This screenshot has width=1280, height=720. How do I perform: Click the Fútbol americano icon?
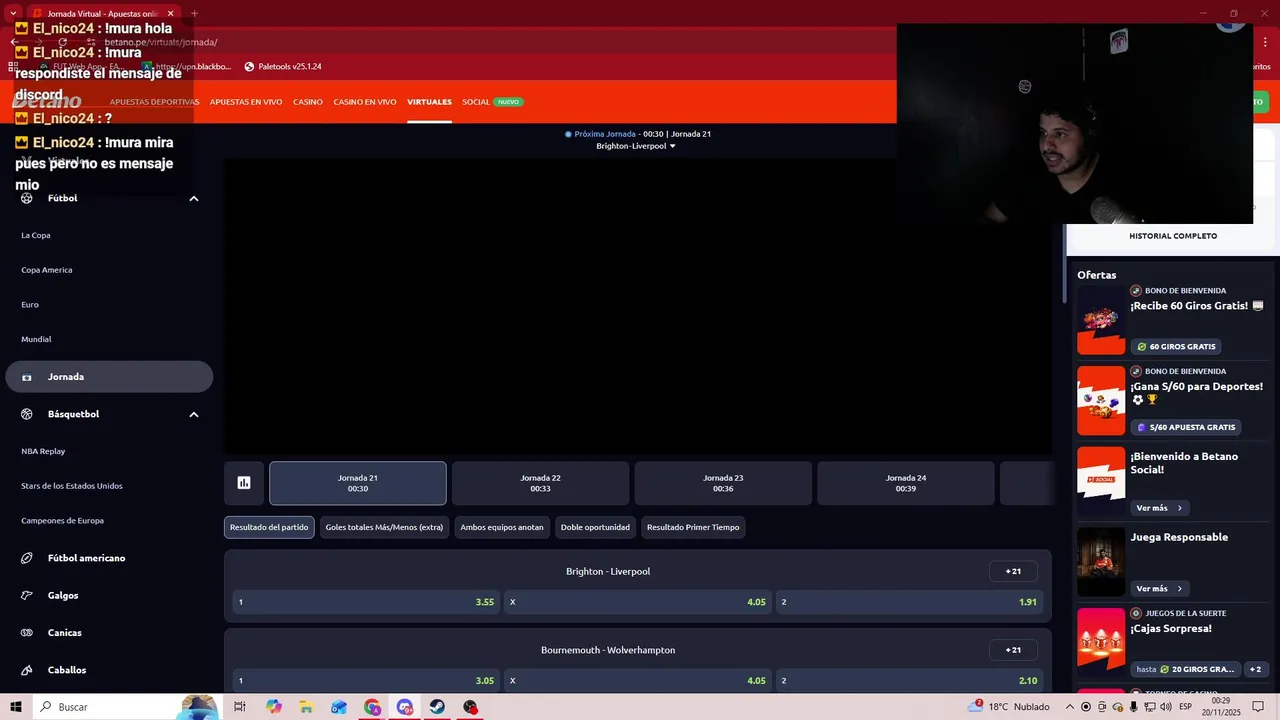27,558
